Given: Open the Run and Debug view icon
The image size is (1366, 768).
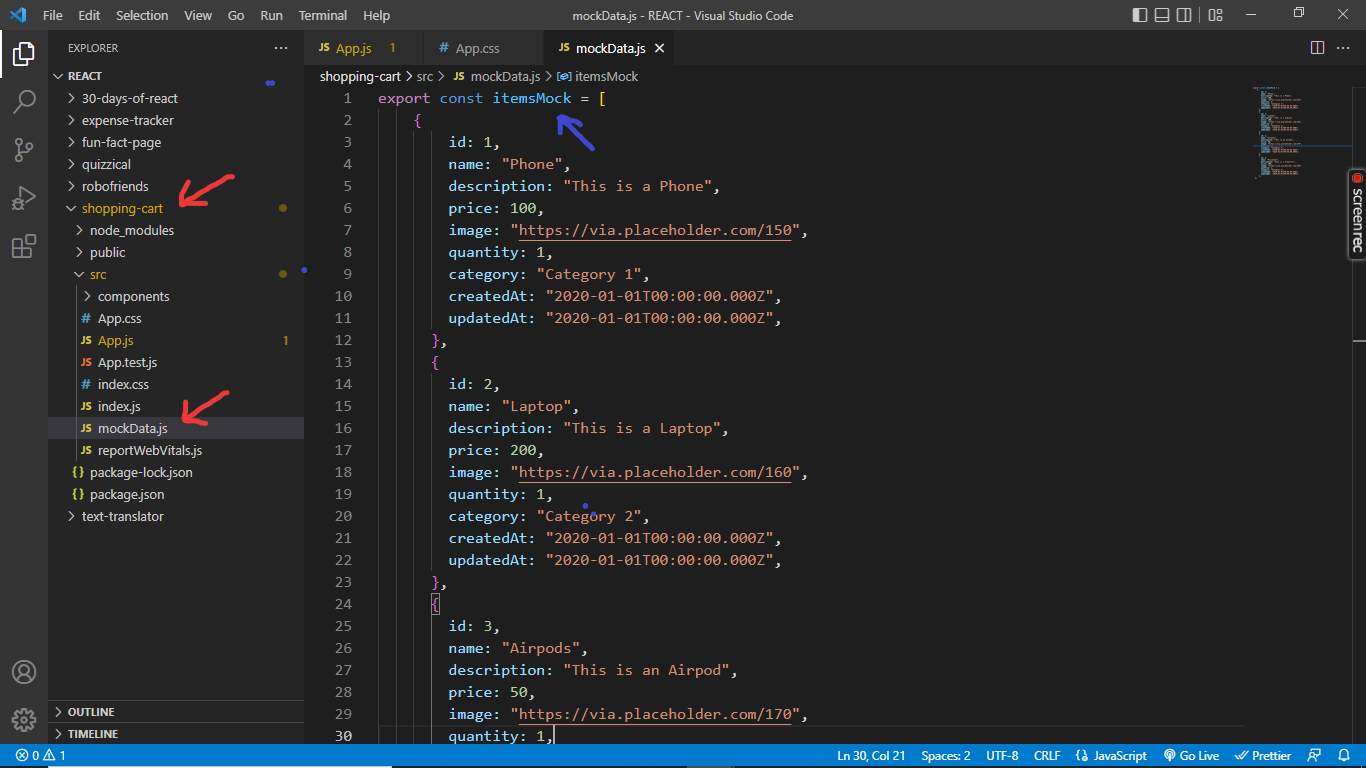Looking at the screenshot, I should pyautogui.click(x=24, y=198).
